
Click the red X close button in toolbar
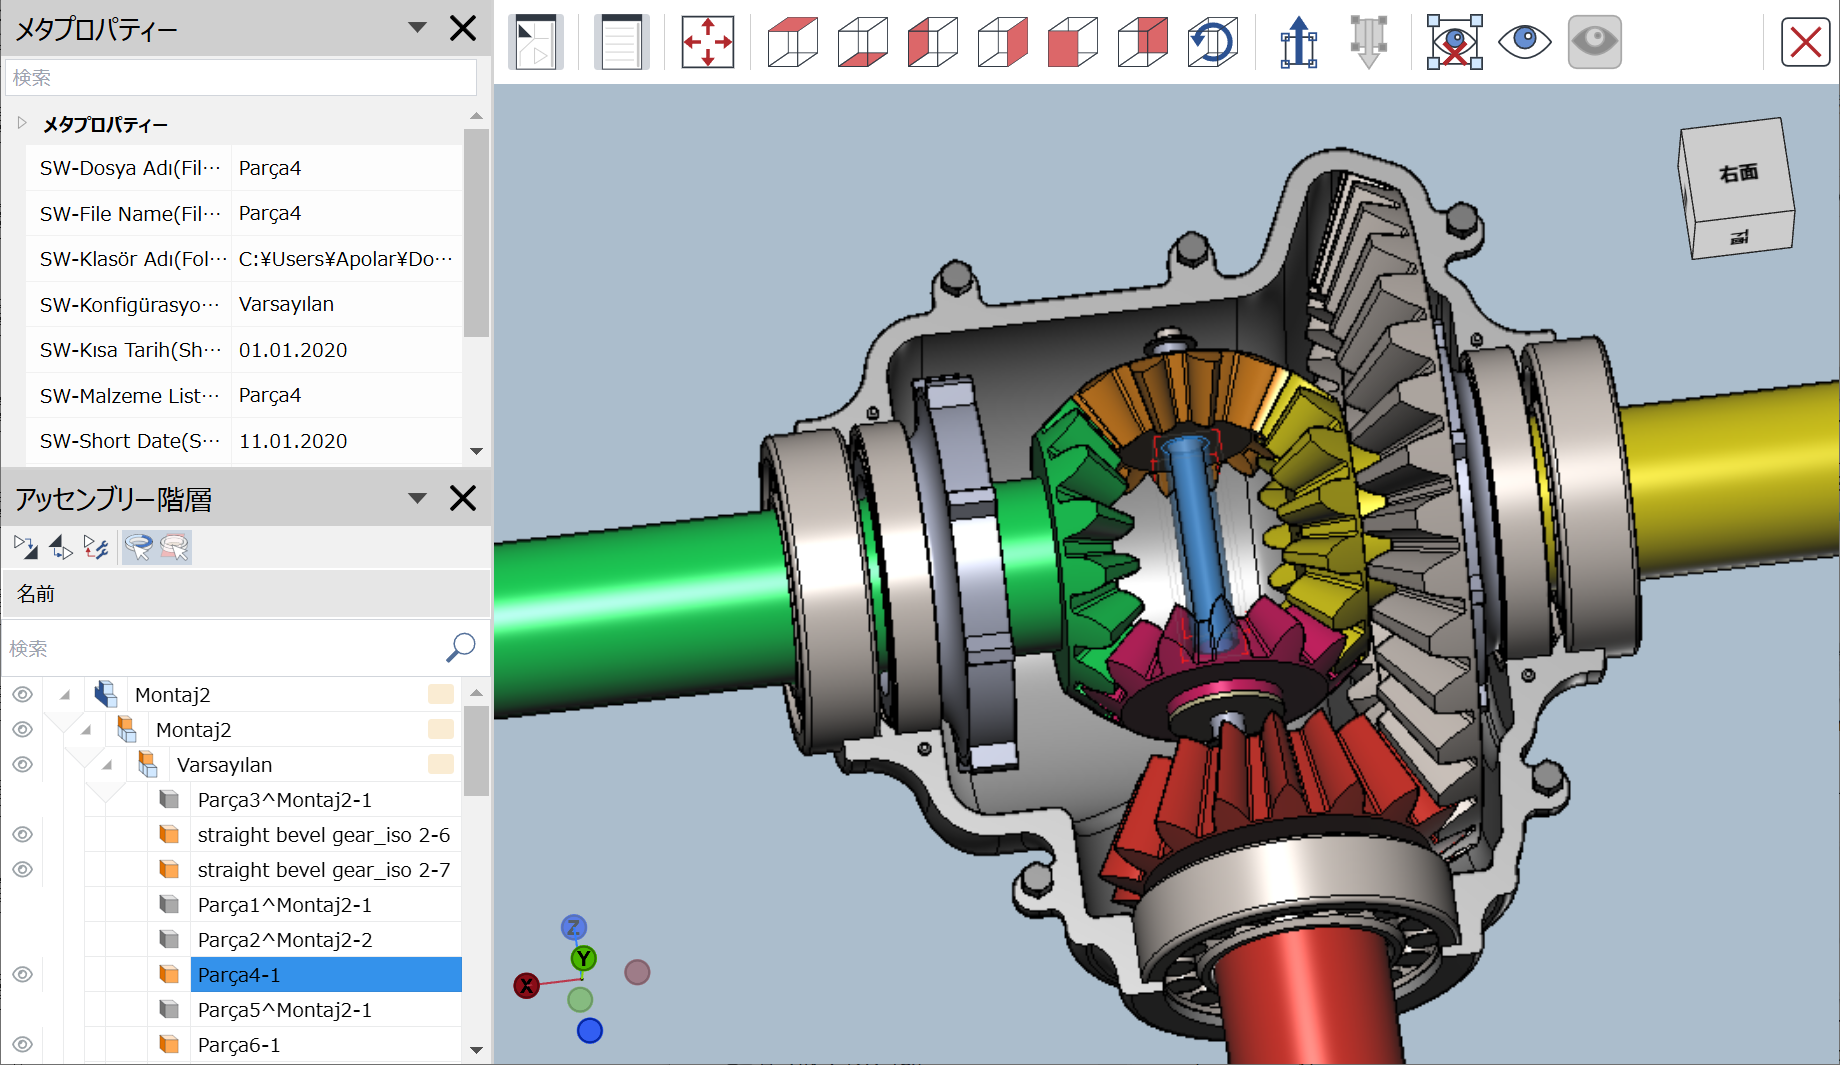click(1805, 43)
